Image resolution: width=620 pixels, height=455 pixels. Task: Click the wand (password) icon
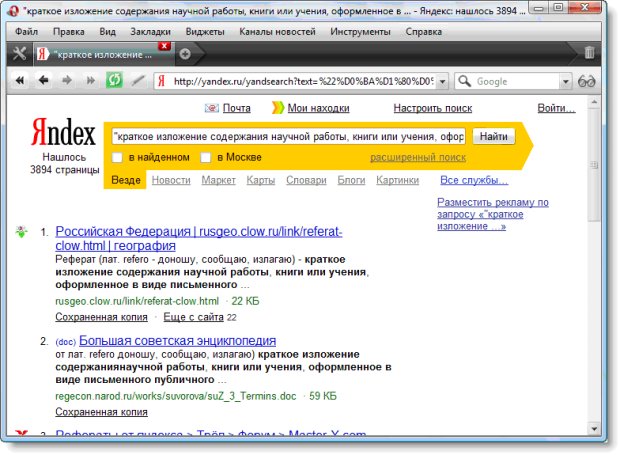[138, 81]
